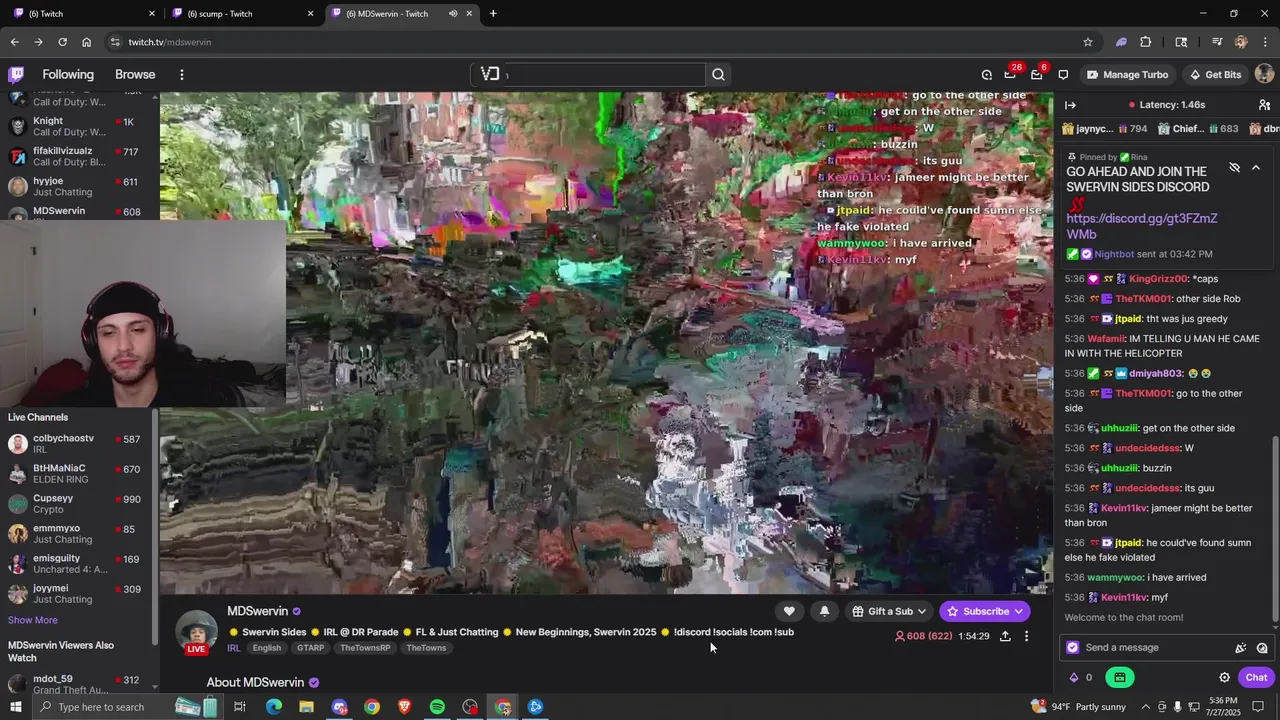
Task: Open Cupseyy channel in sidebar
Action: pyautogui.click(x=76, y=503)
